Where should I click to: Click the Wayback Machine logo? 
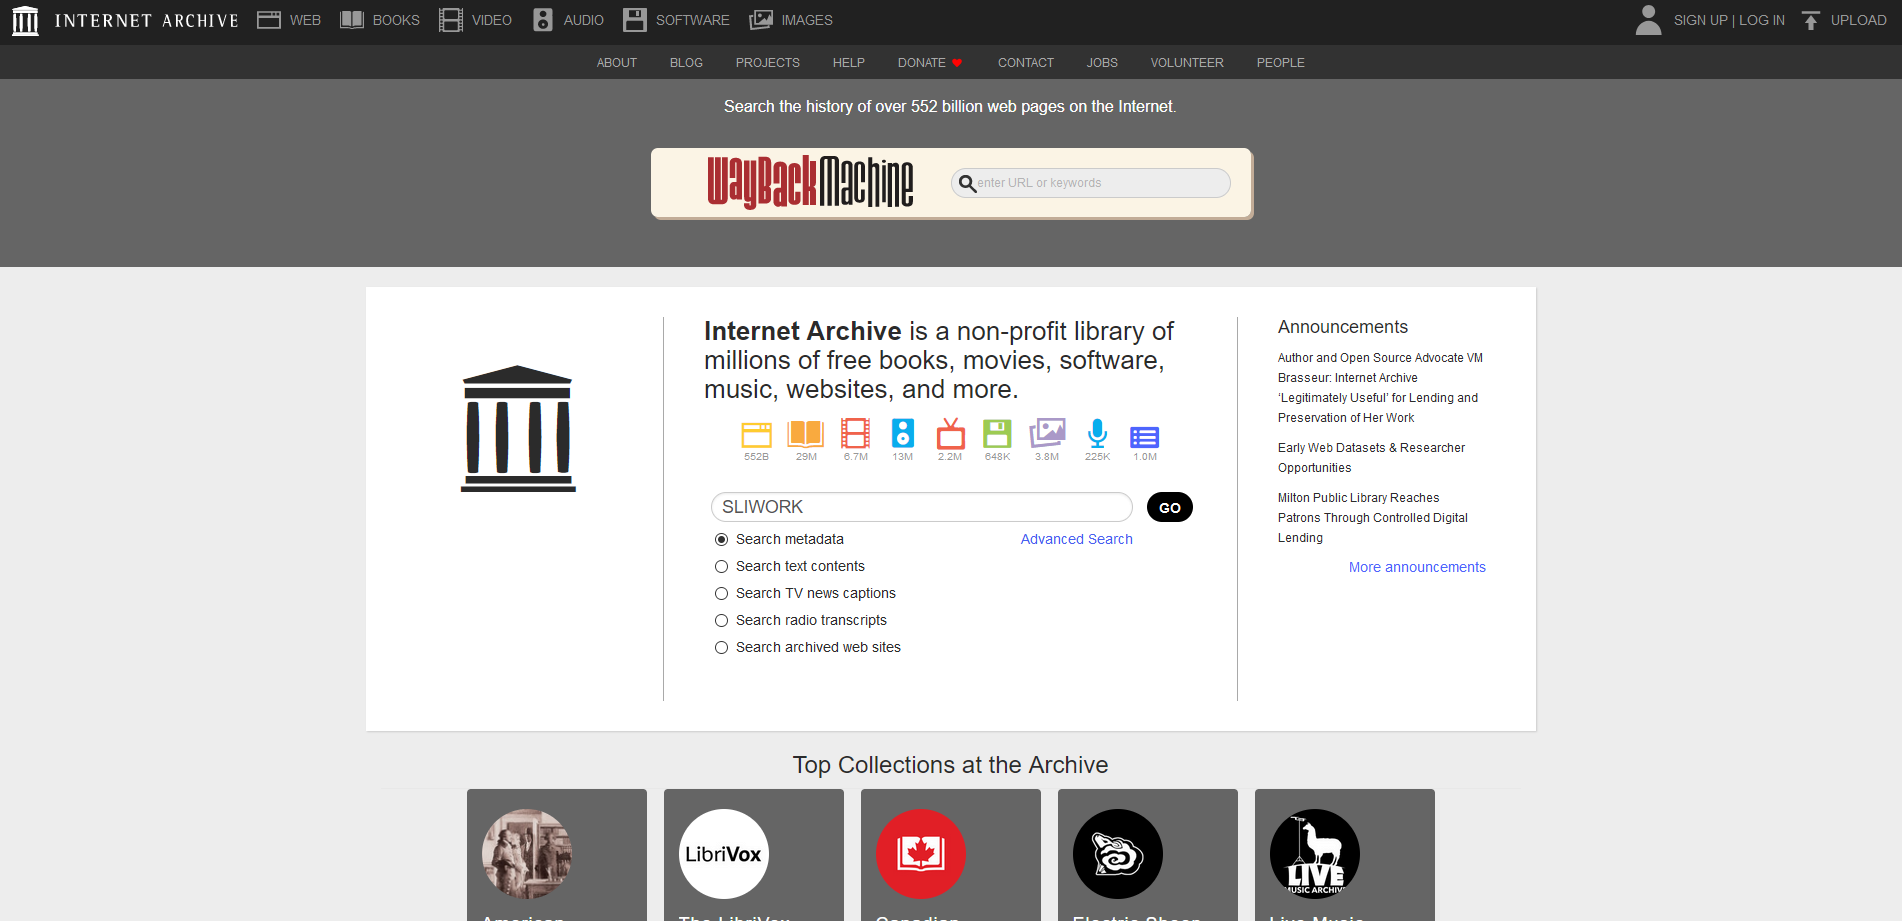point(810,182)
